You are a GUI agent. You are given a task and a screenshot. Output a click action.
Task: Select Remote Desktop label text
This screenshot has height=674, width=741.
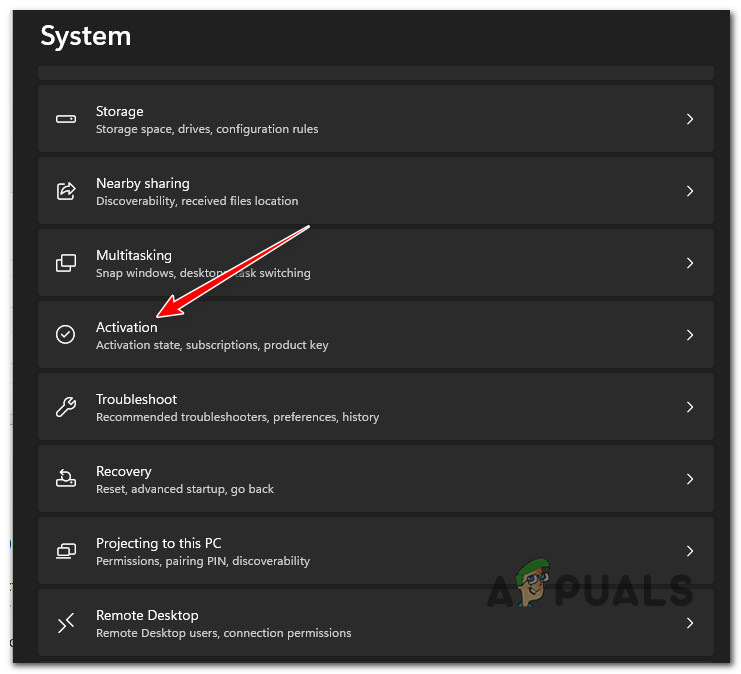point(147,615)
